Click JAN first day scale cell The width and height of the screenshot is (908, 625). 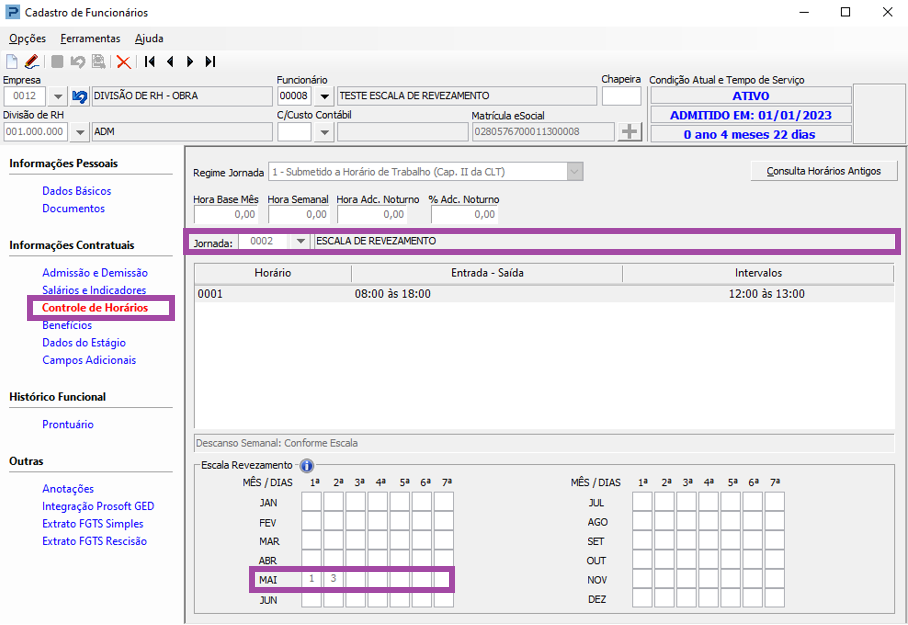[312, 502]
